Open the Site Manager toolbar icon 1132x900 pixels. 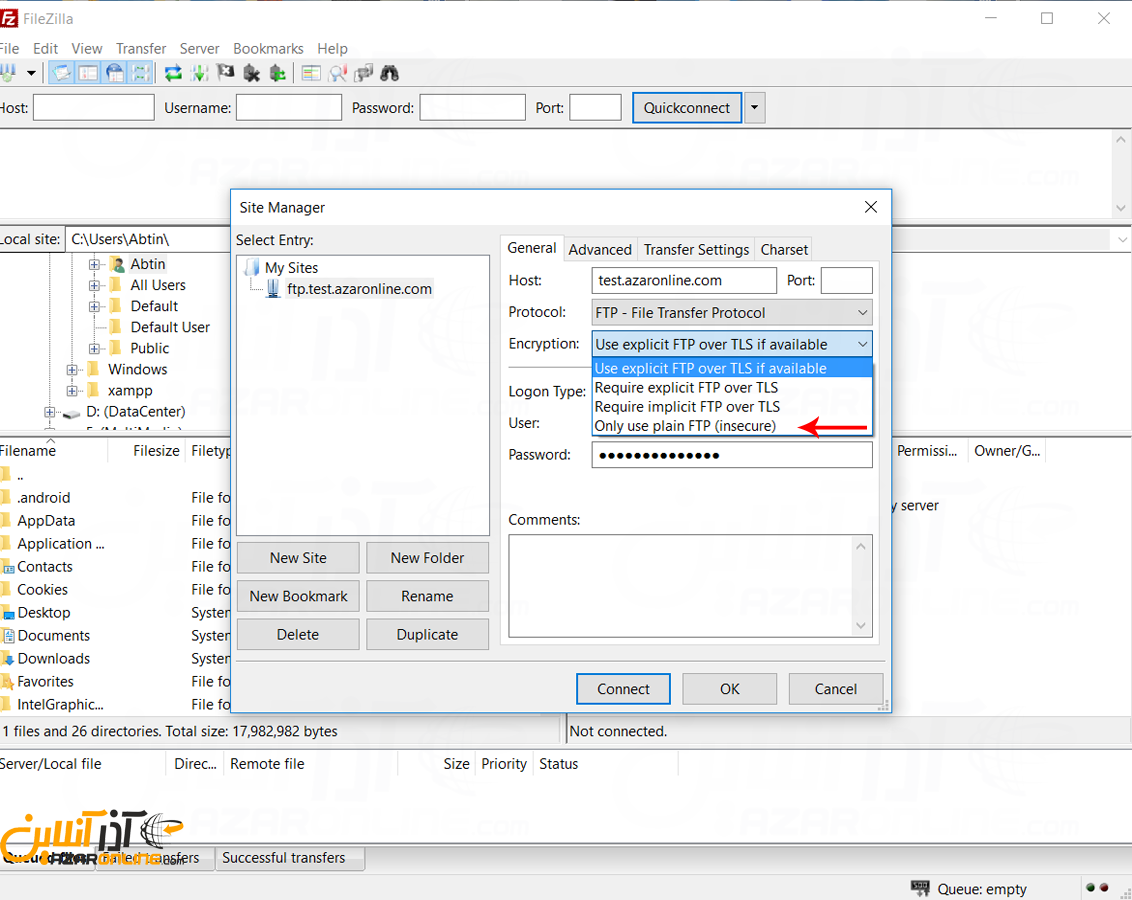coord(10,73)
